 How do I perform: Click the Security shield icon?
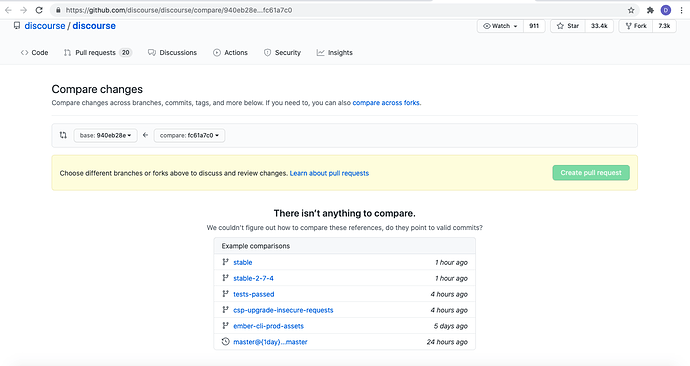(267, 52)
